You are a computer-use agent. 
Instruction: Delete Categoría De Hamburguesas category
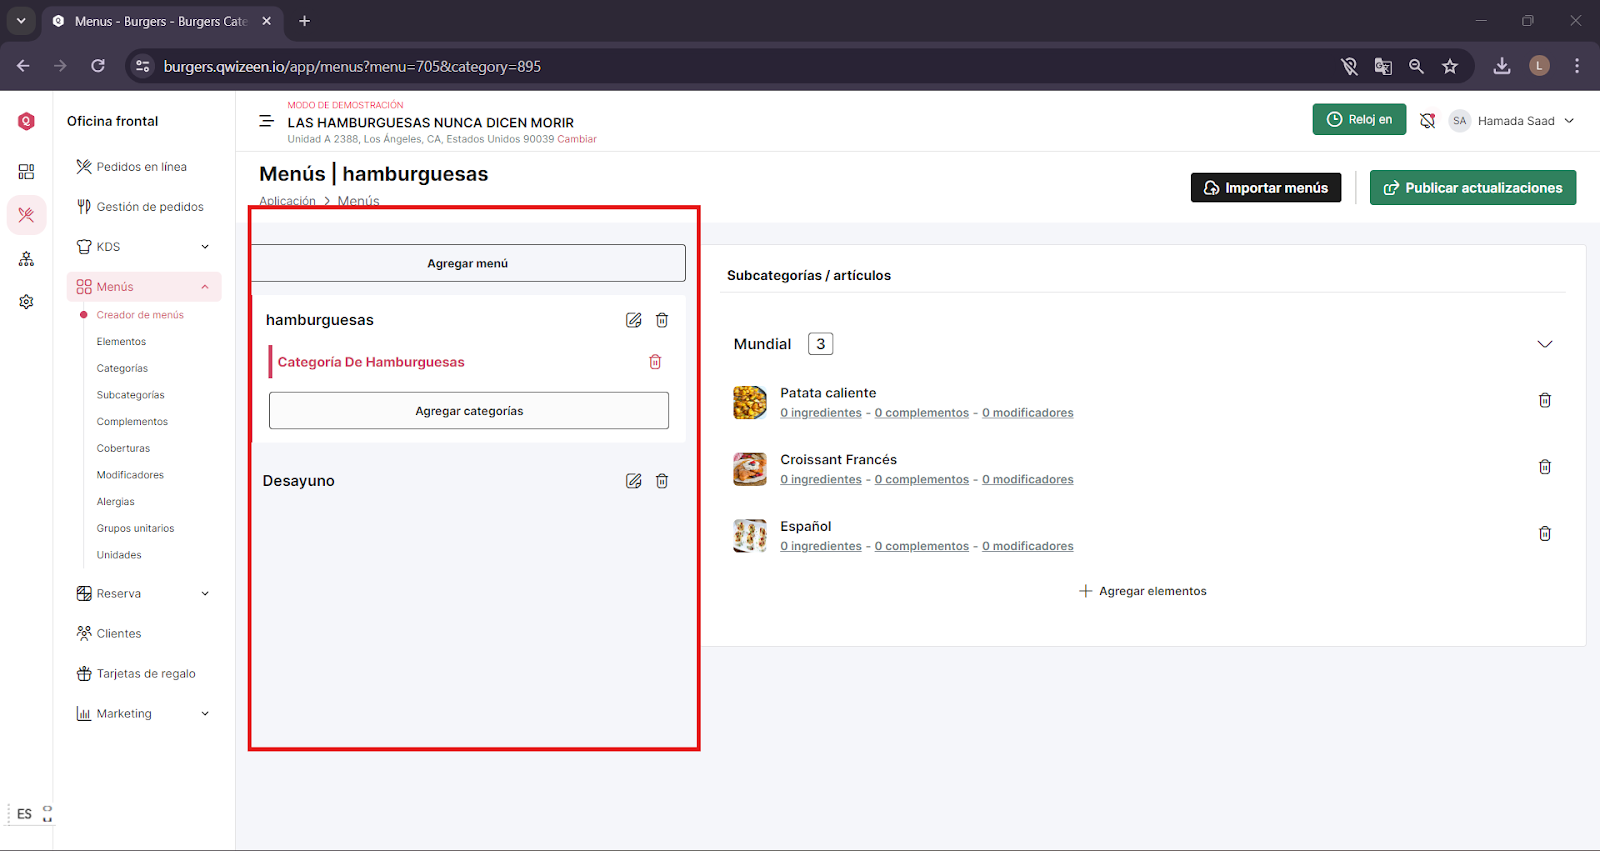pos(655,362)
